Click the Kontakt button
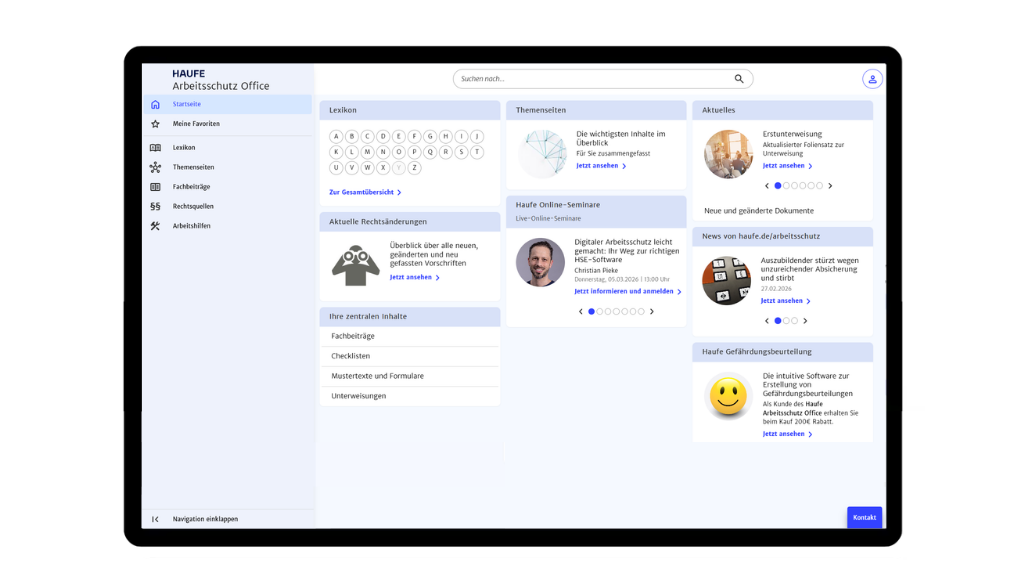Image resolution: width=1024 pixels, height=586 pixels. (864, 517)
